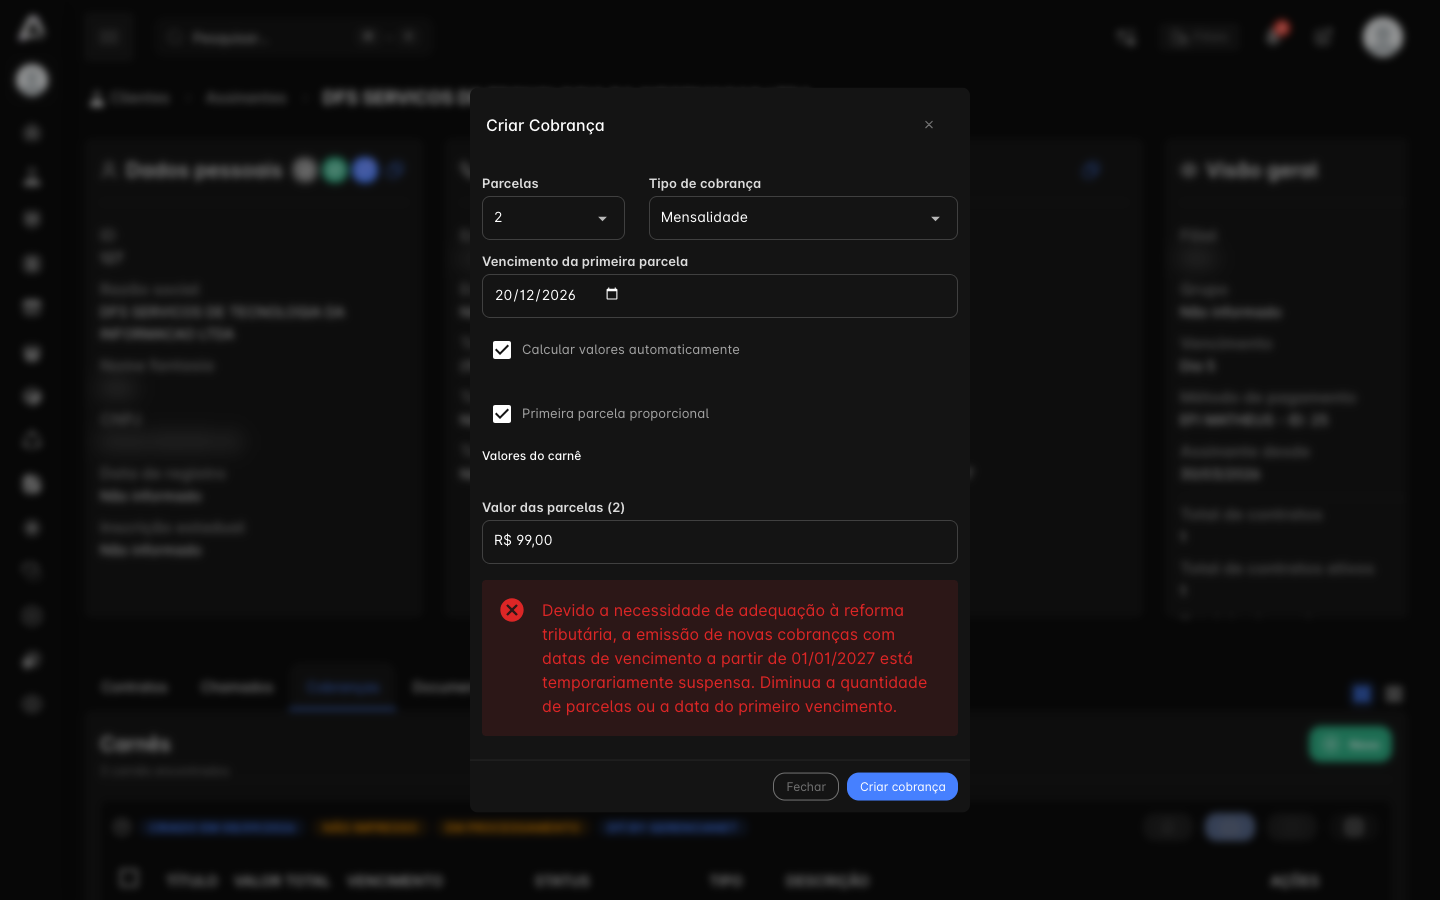Open the Parcelas dropdown showing 2
The image size is (1440, 900).
click(x=553, y=218)
